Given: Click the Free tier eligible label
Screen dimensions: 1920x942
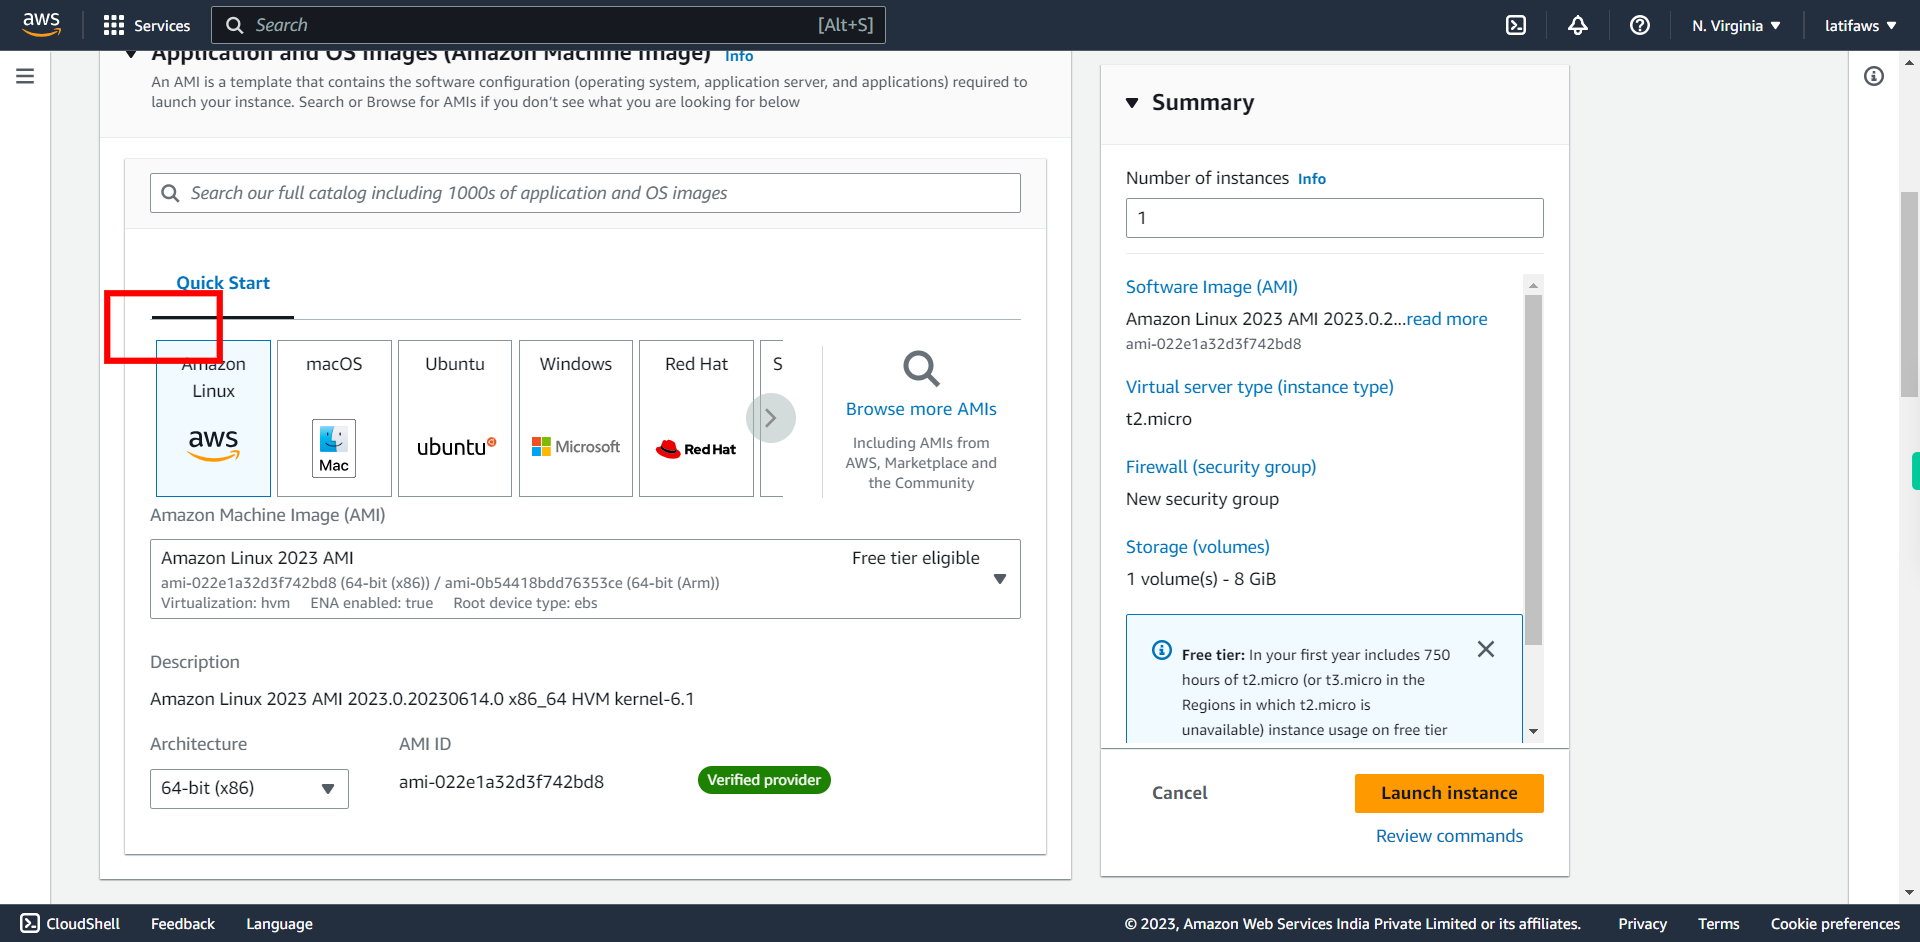Looking at the screenshot, I should 916,558.
